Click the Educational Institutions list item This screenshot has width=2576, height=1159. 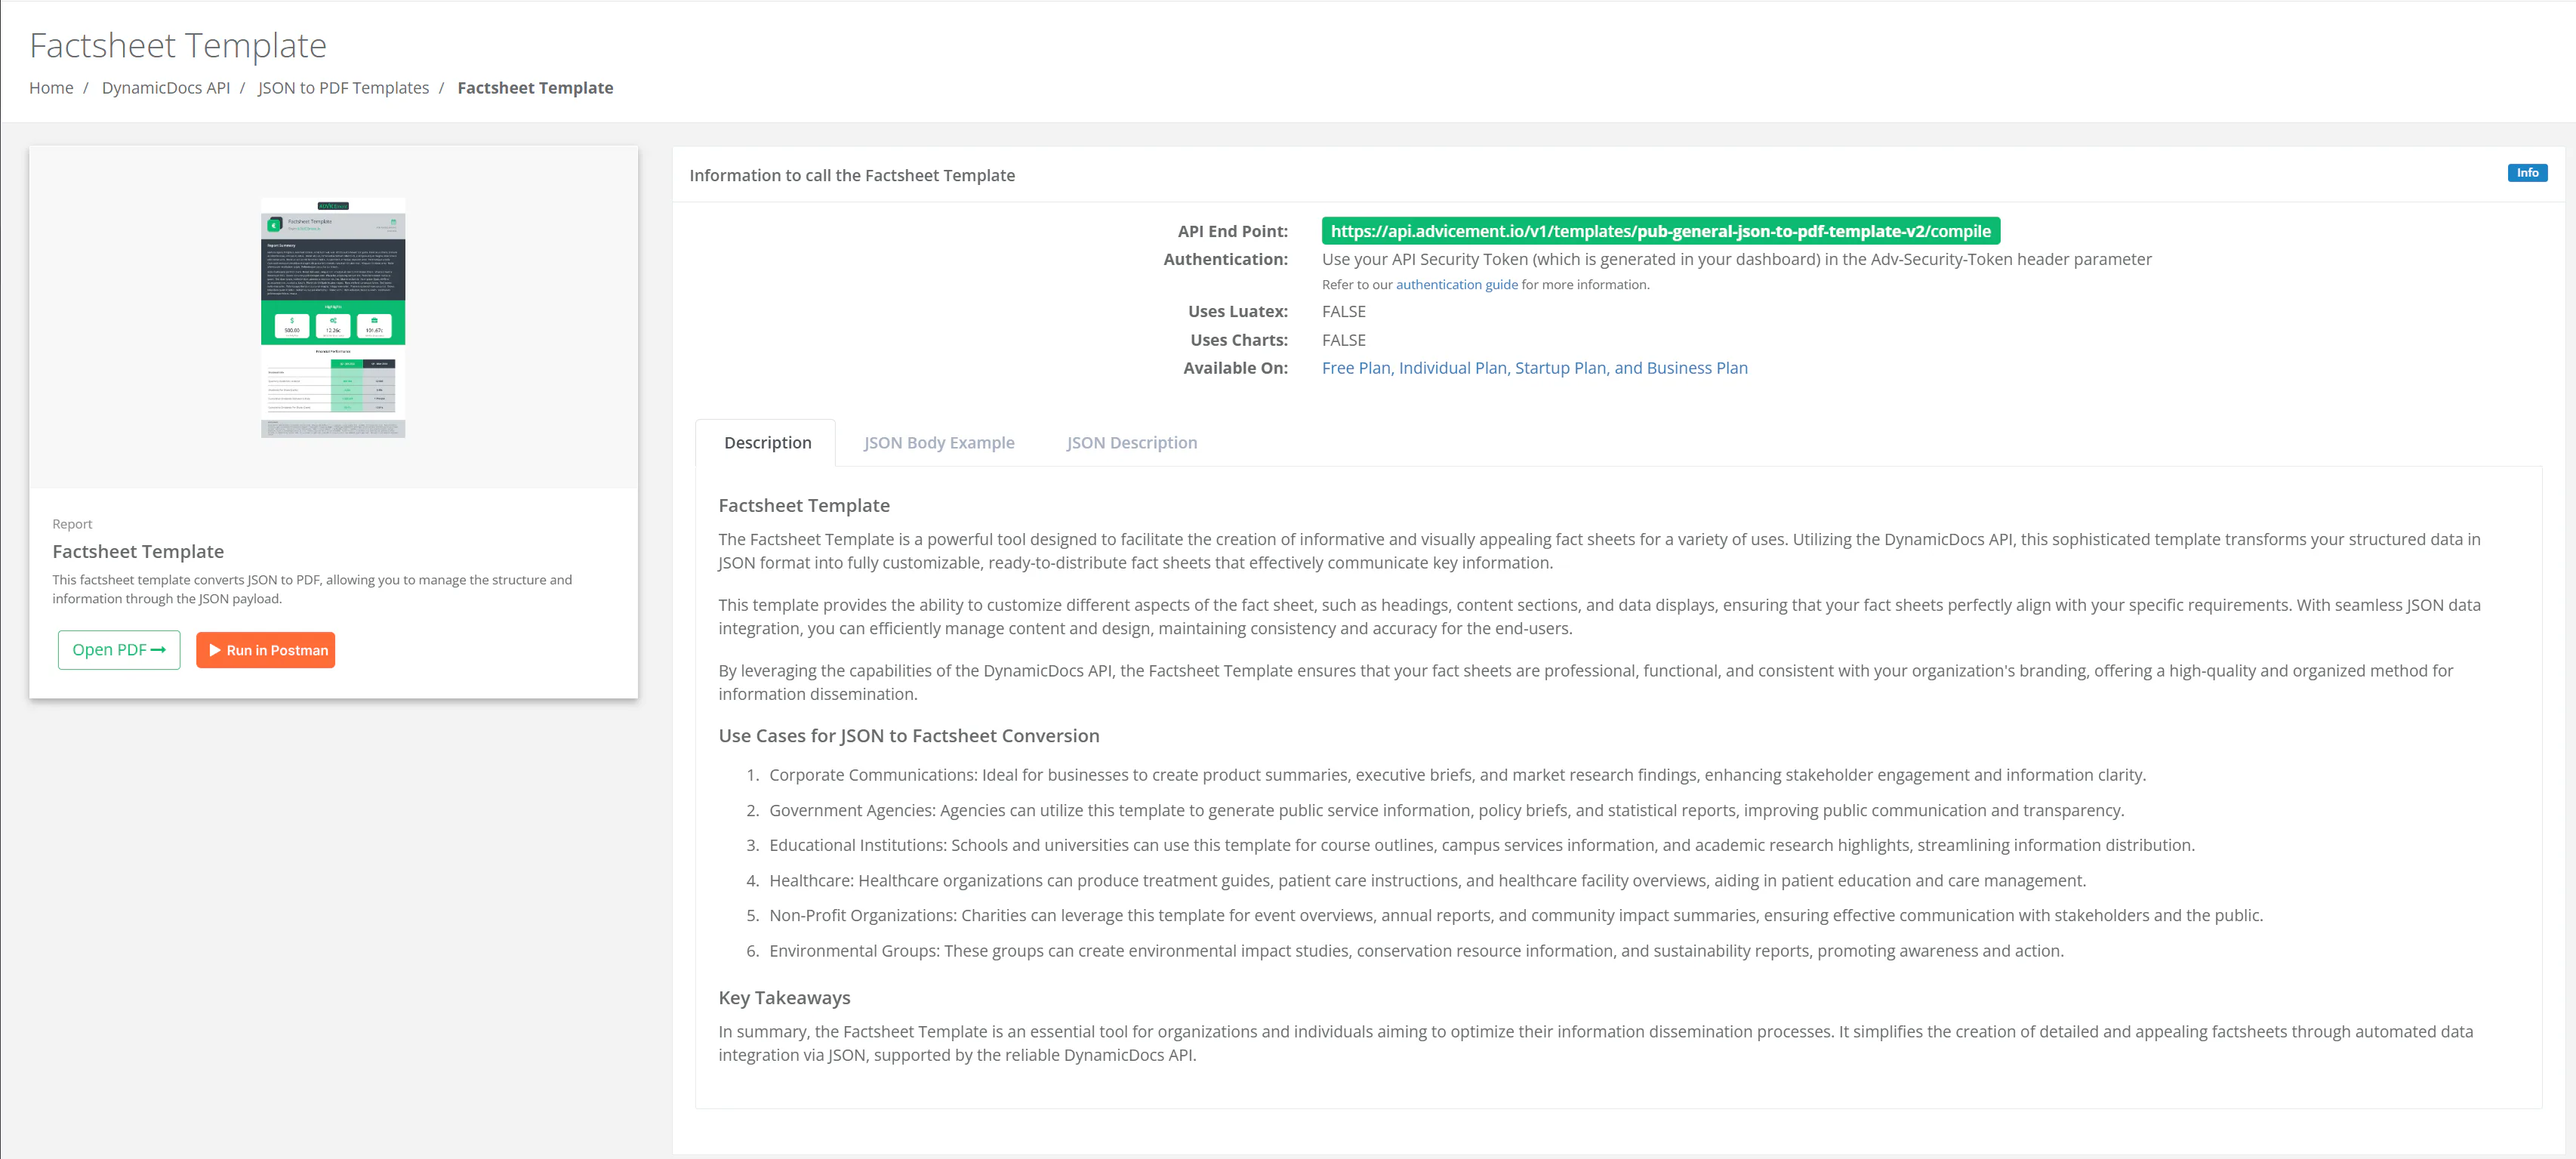click(x=1481, y=846)
